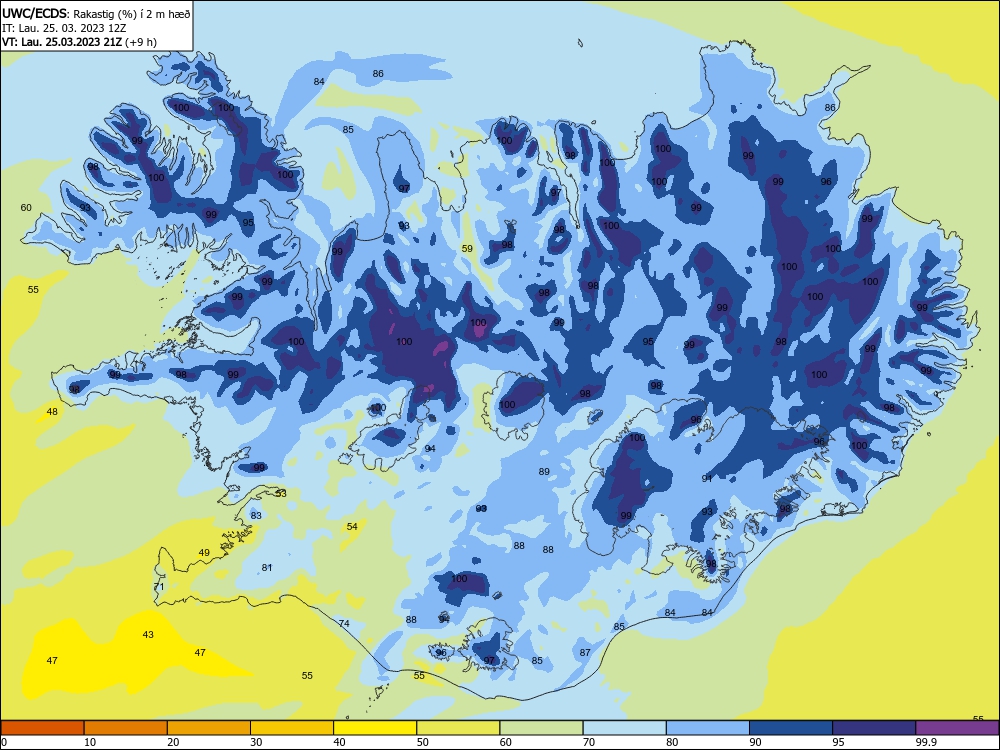Click the bright yellow 40–50 legend swatch
The height and width of the screenshot is (750, 1000).
coord(375,728)
